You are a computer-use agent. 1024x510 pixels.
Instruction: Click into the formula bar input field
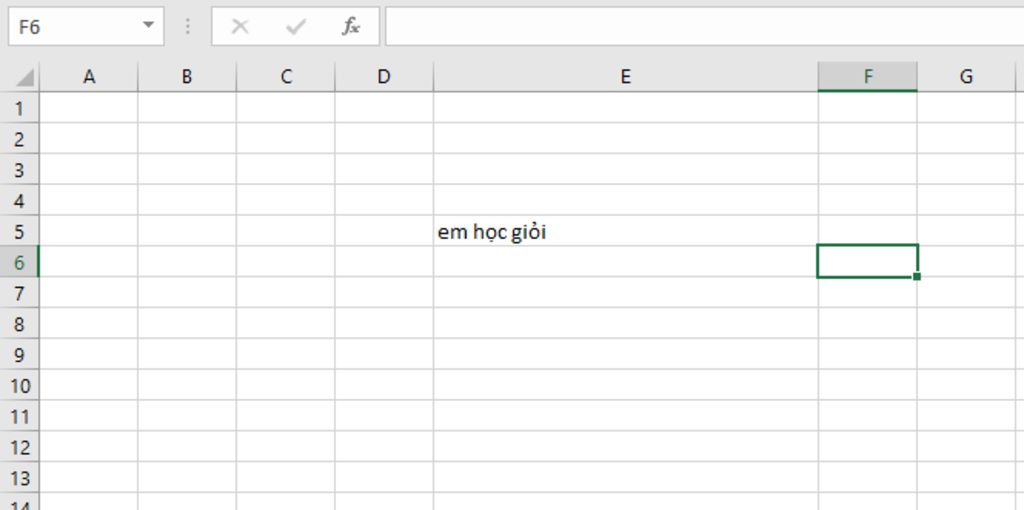(x=704, y=27)
